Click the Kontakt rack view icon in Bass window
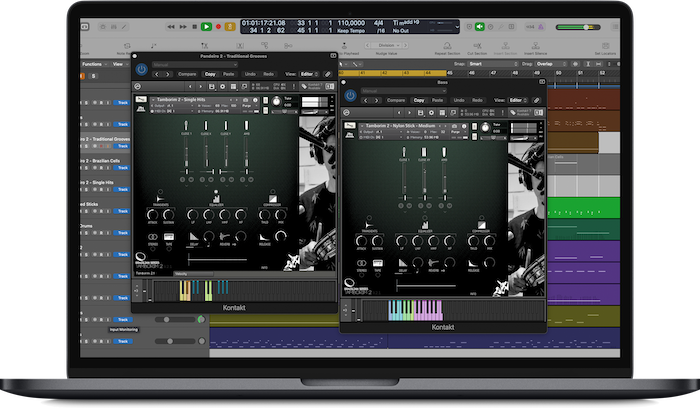The width and height of the screenshot is (700, 408). point(442,112)
